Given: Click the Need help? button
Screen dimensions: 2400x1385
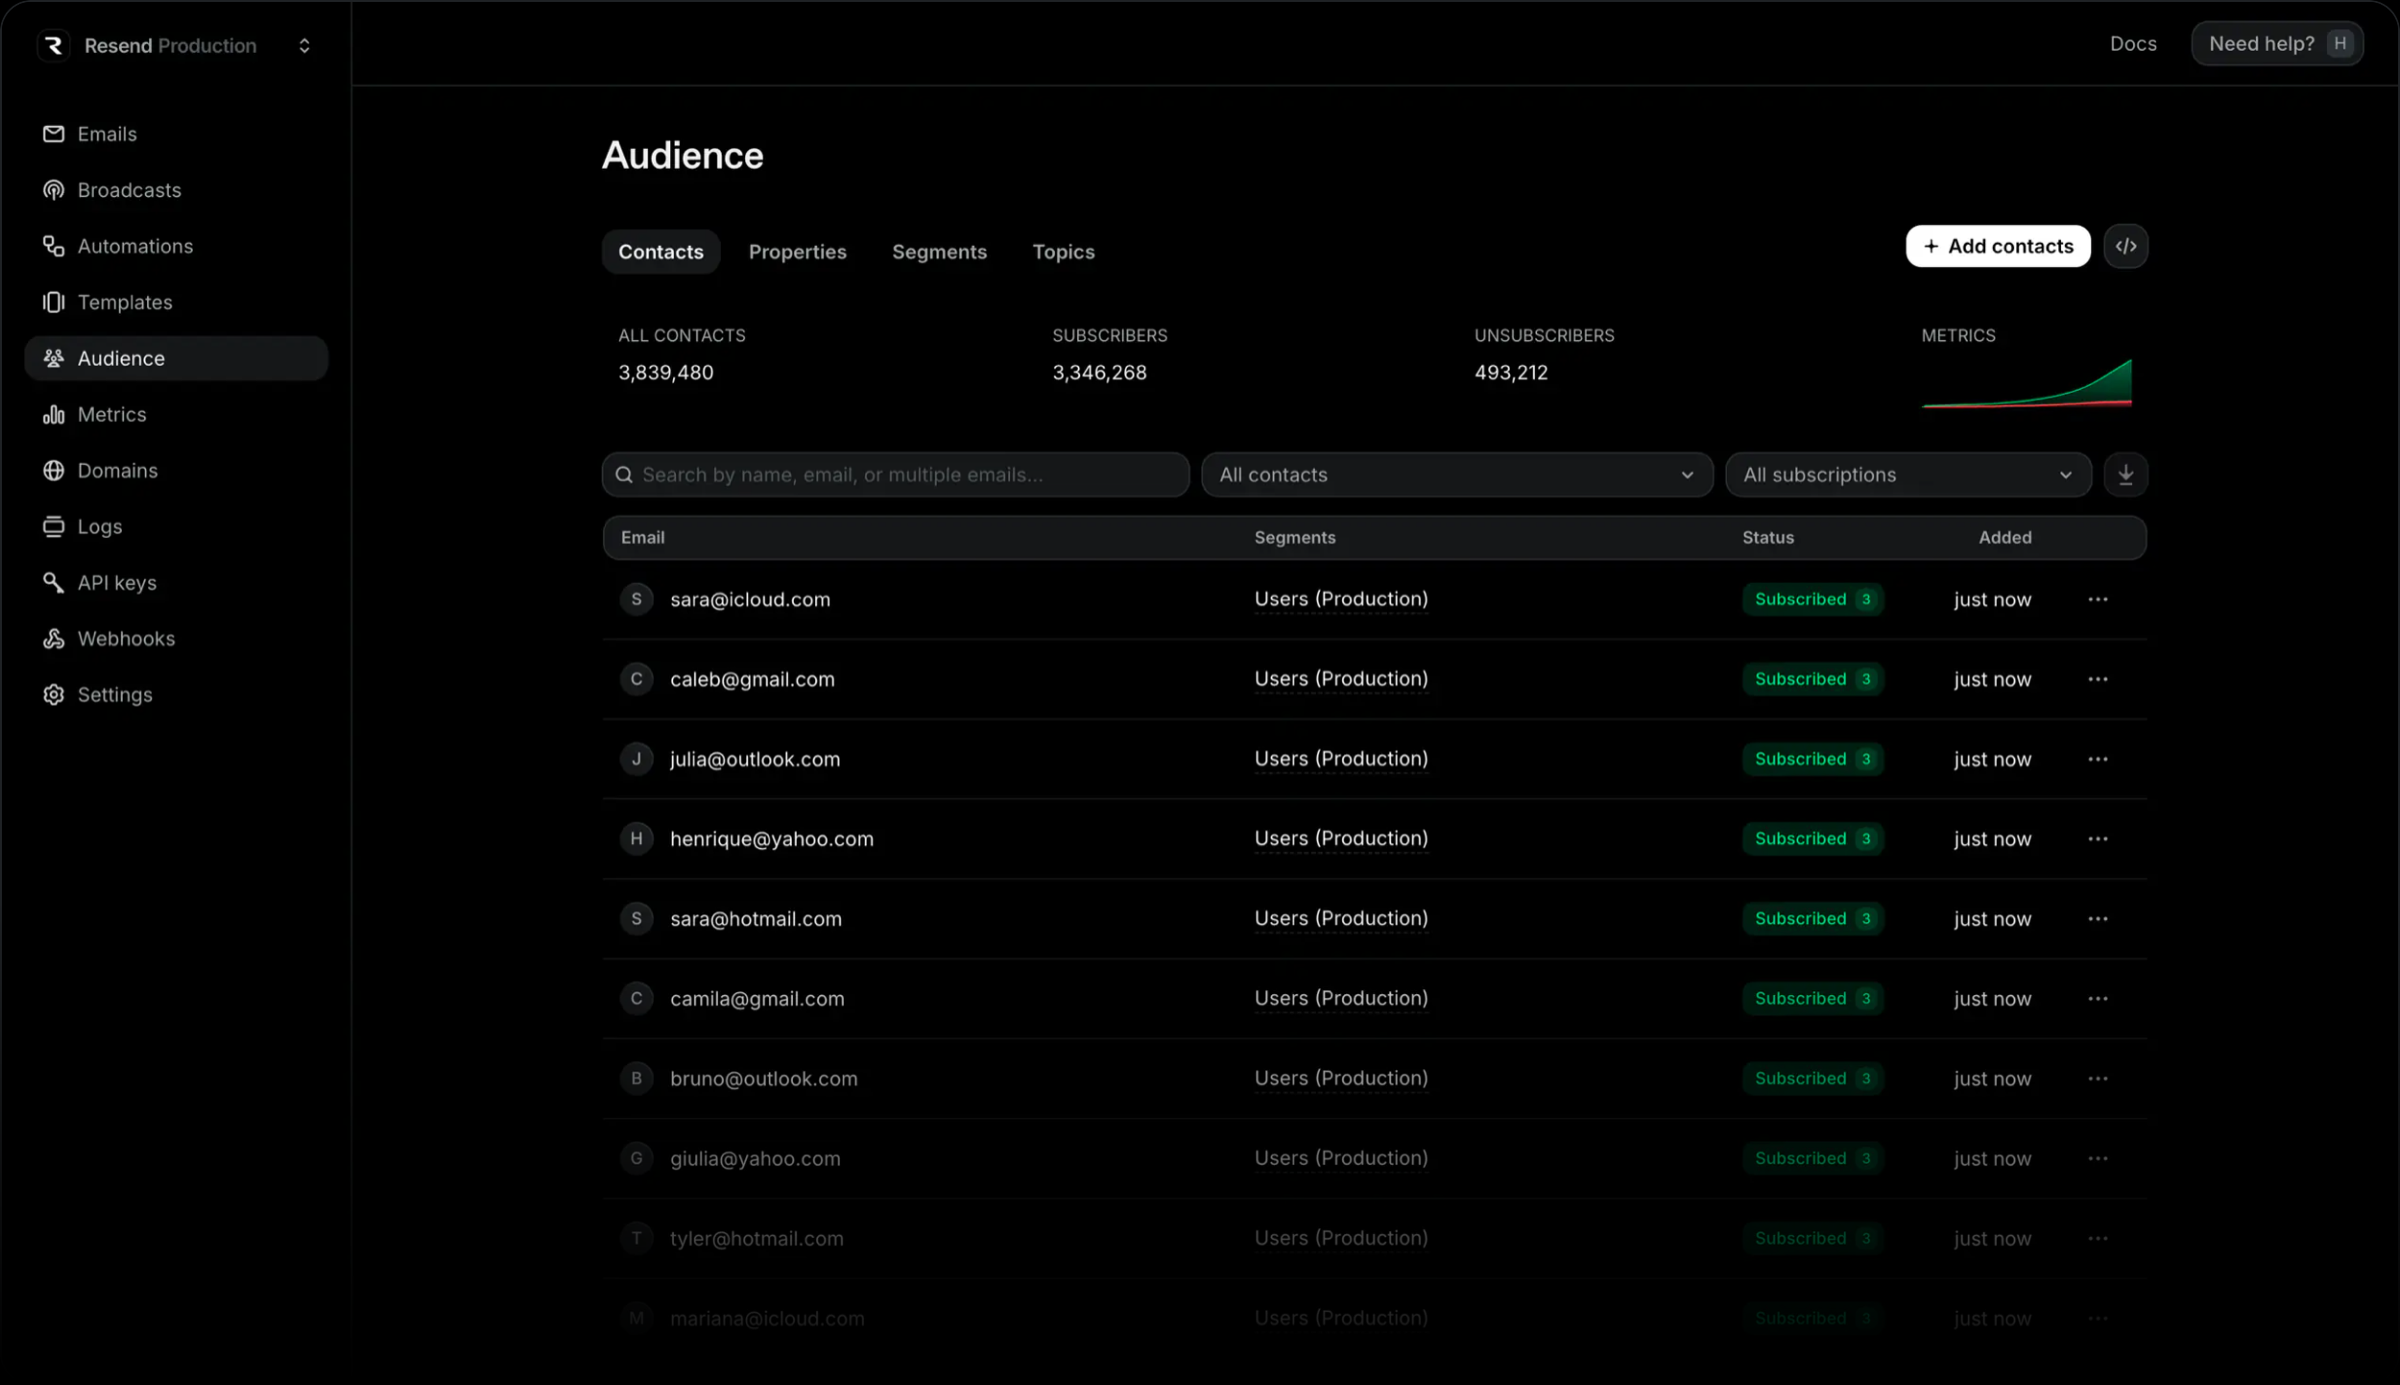Looking at the screenshot, I should click(x=2277, y=44).
